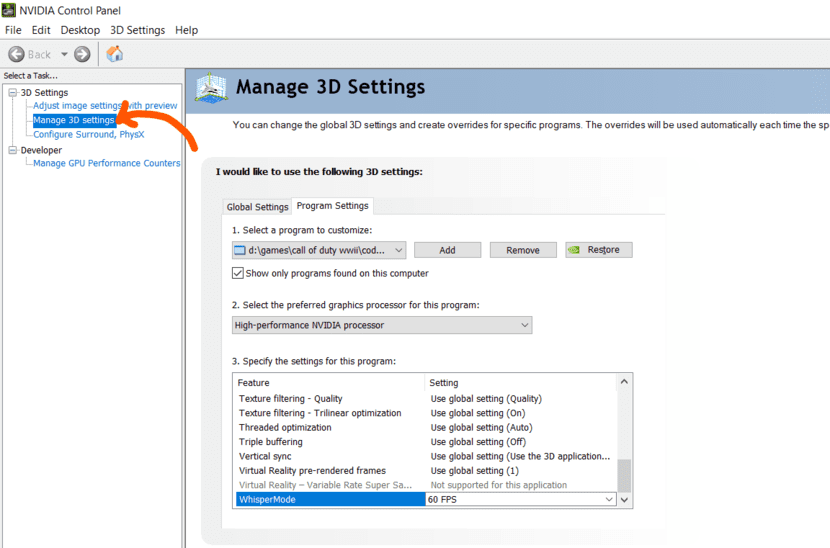
Task: Click the Manage 3D Settings header icon
Action: pos(211,88)
